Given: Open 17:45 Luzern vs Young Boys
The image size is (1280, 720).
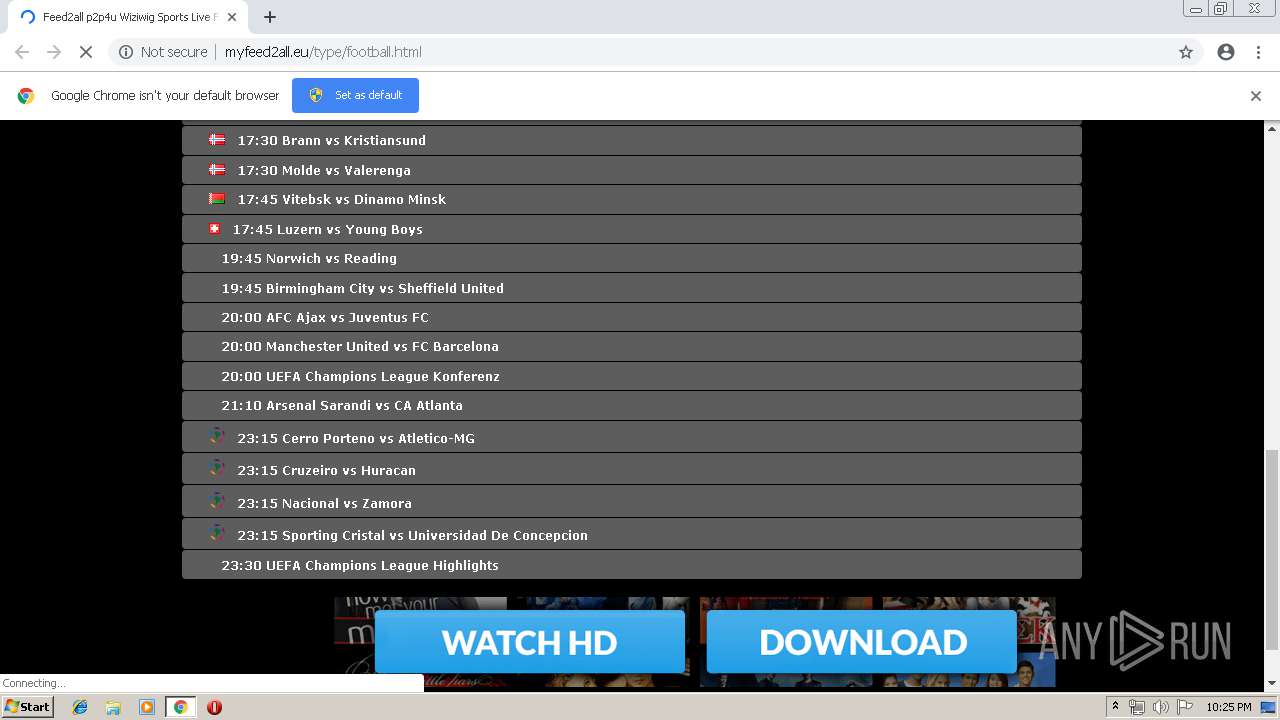Looking at the screenshot, I should [632, 229].
